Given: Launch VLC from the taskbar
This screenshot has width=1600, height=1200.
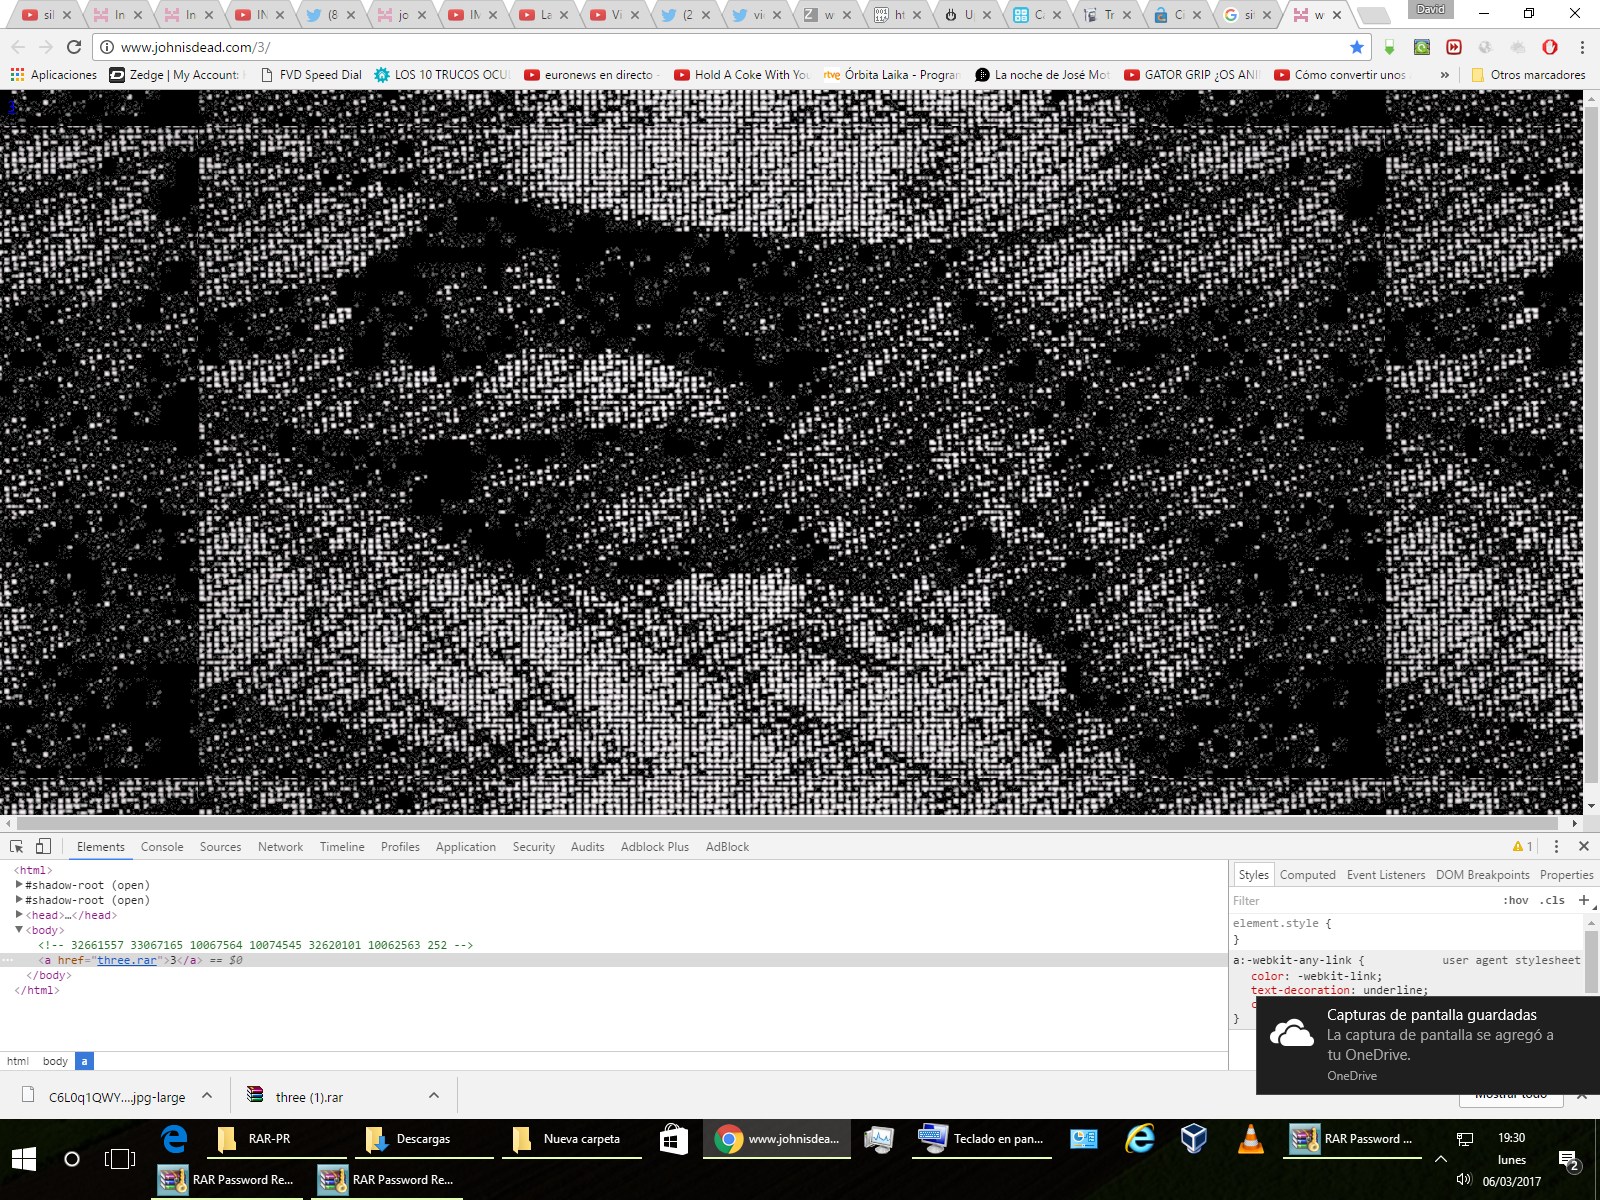Looking at the screenshot, I should tap(1250, 1139).
